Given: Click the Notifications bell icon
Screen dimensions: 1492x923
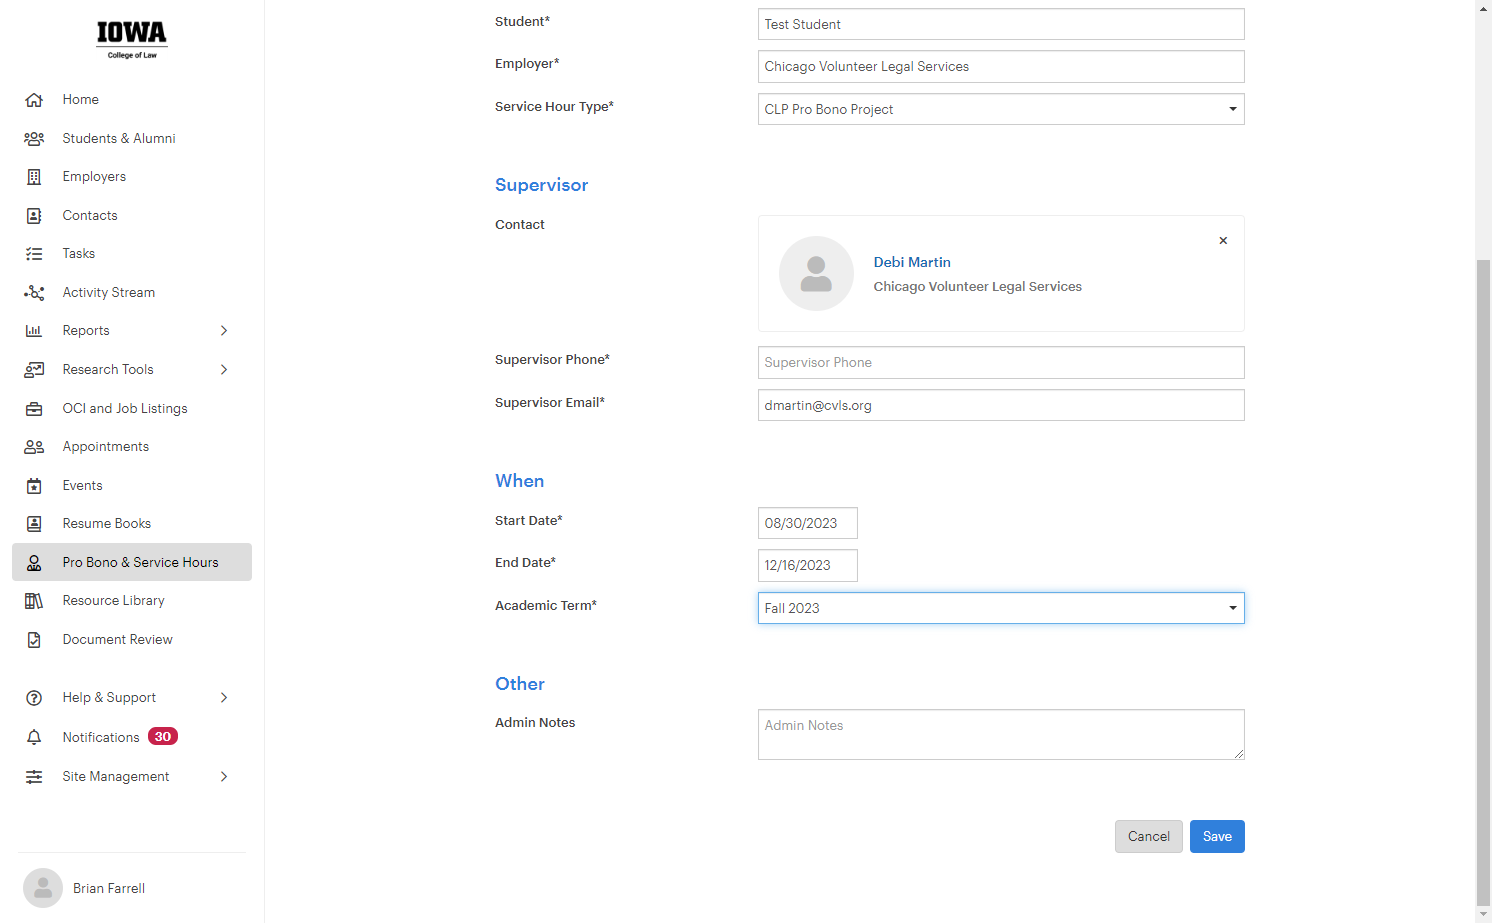Looking at the screenshot, I should pos(34,737).
